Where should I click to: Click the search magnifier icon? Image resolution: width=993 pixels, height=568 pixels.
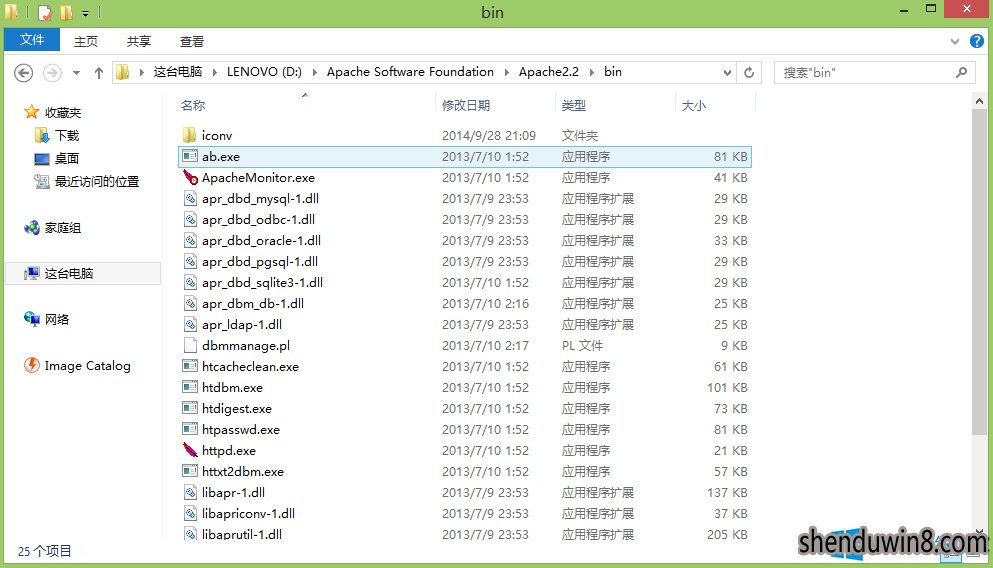point(961,72)
